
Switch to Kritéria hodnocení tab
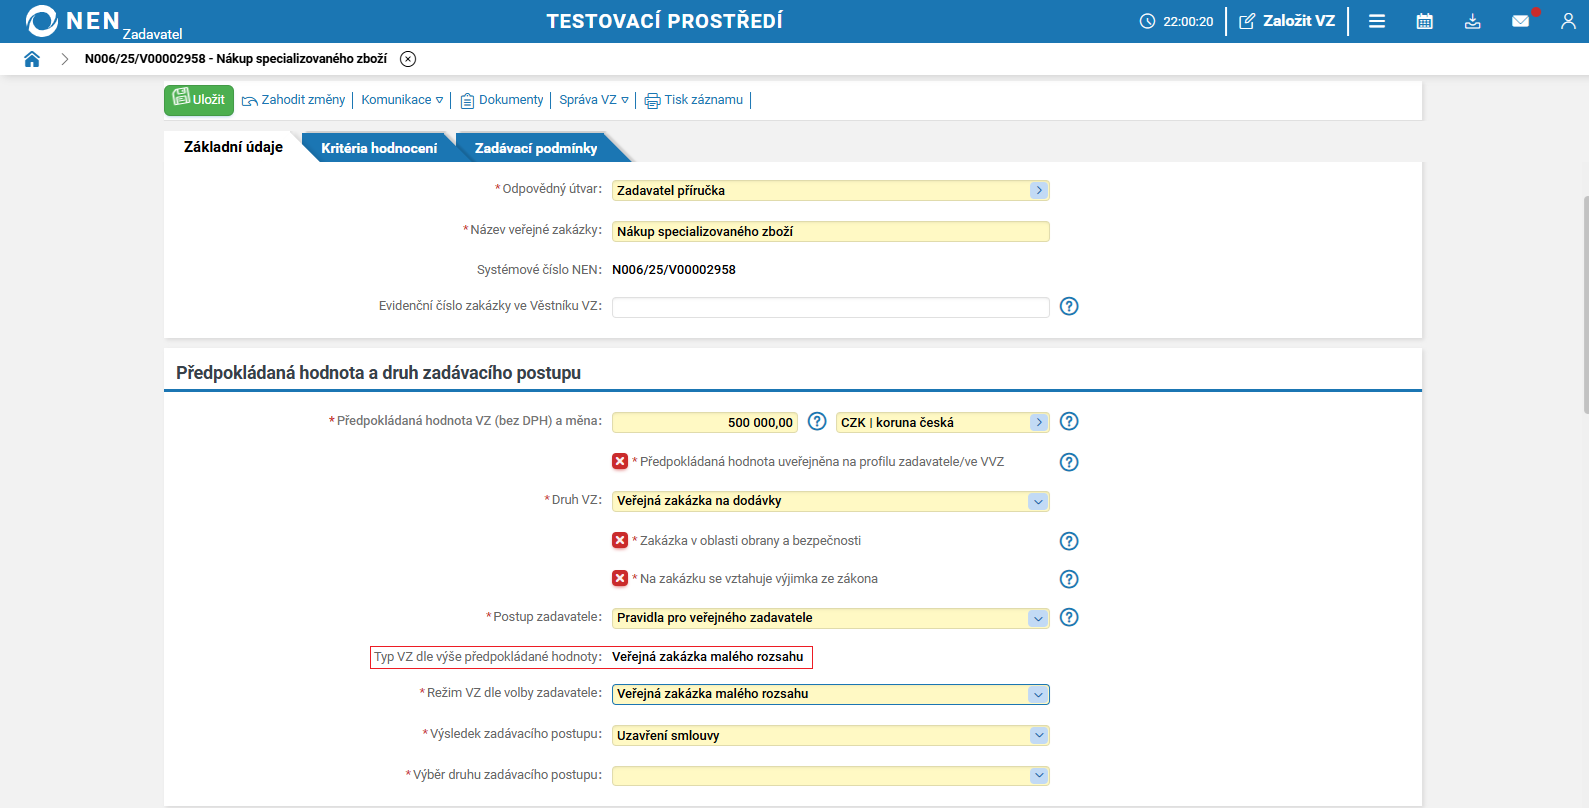[379, 148]
